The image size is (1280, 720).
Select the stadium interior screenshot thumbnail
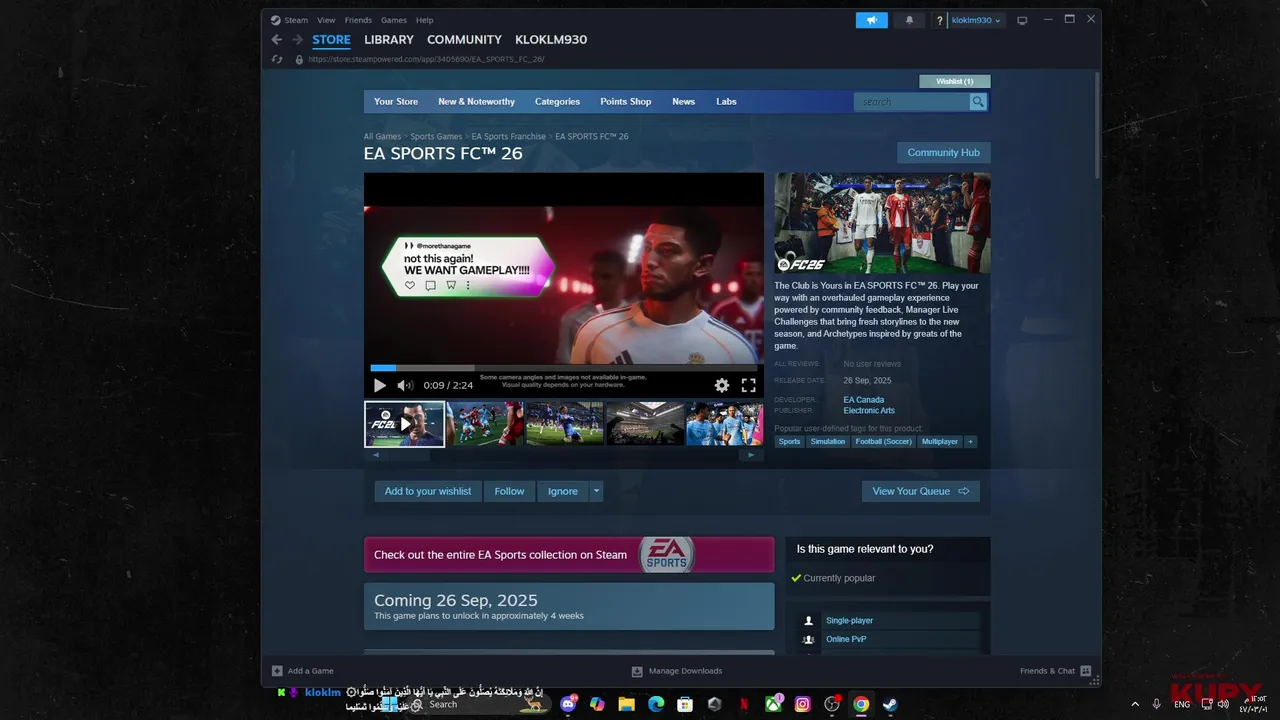tap(645, 424)
